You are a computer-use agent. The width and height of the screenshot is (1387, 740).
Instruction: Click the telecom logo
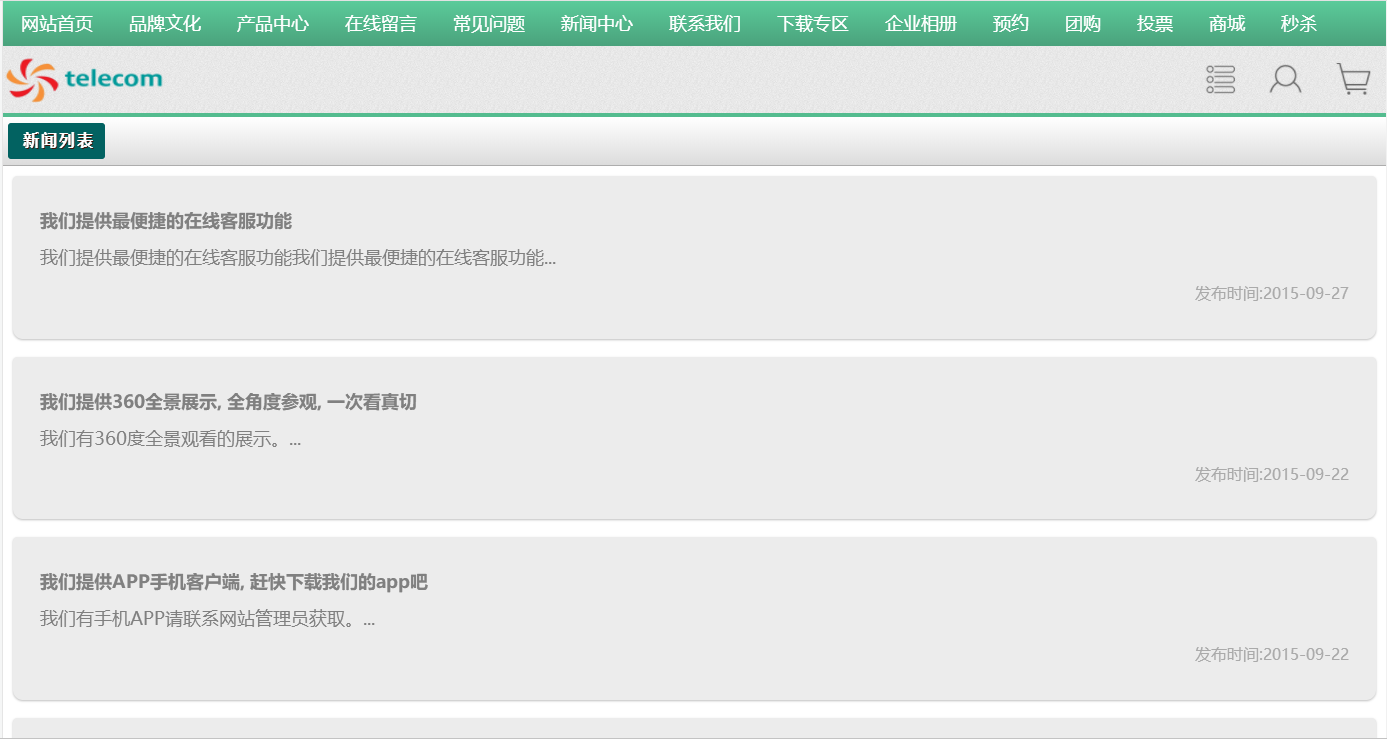pos(85,79)
